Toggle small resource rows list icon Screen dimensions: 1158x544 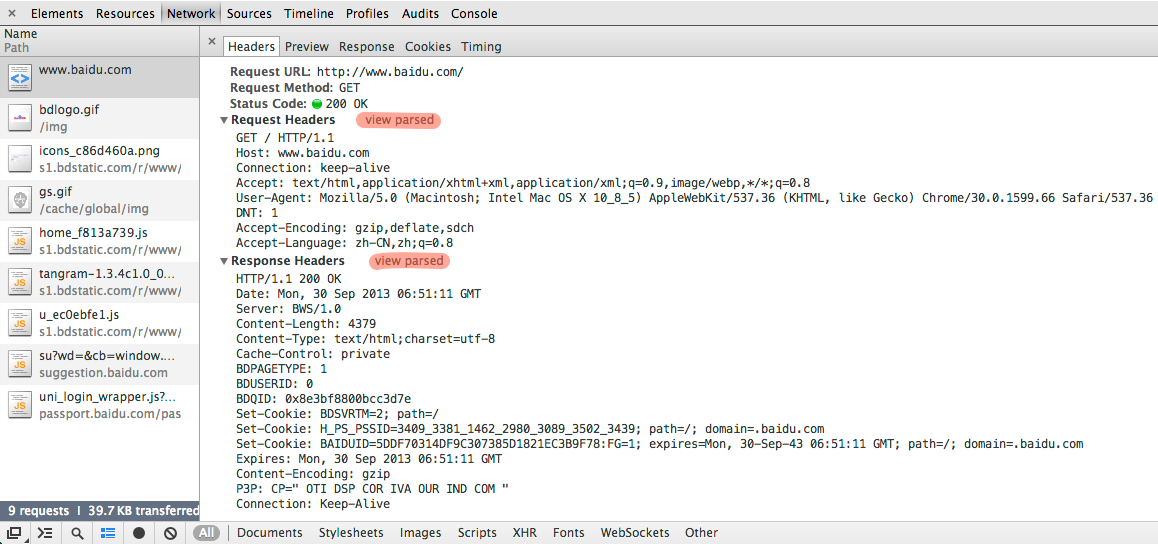tap(108, 533)
